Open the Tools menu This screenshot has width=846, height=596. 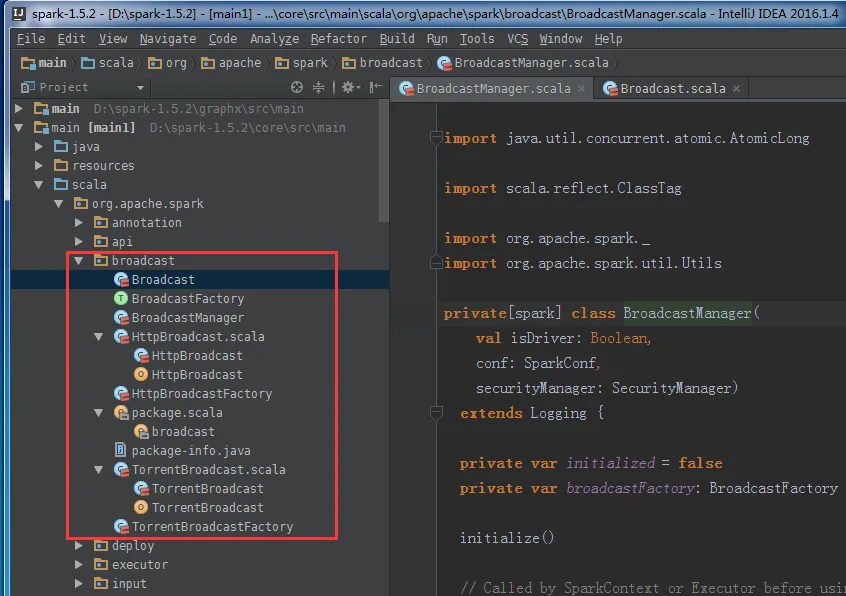coord(476,39)
